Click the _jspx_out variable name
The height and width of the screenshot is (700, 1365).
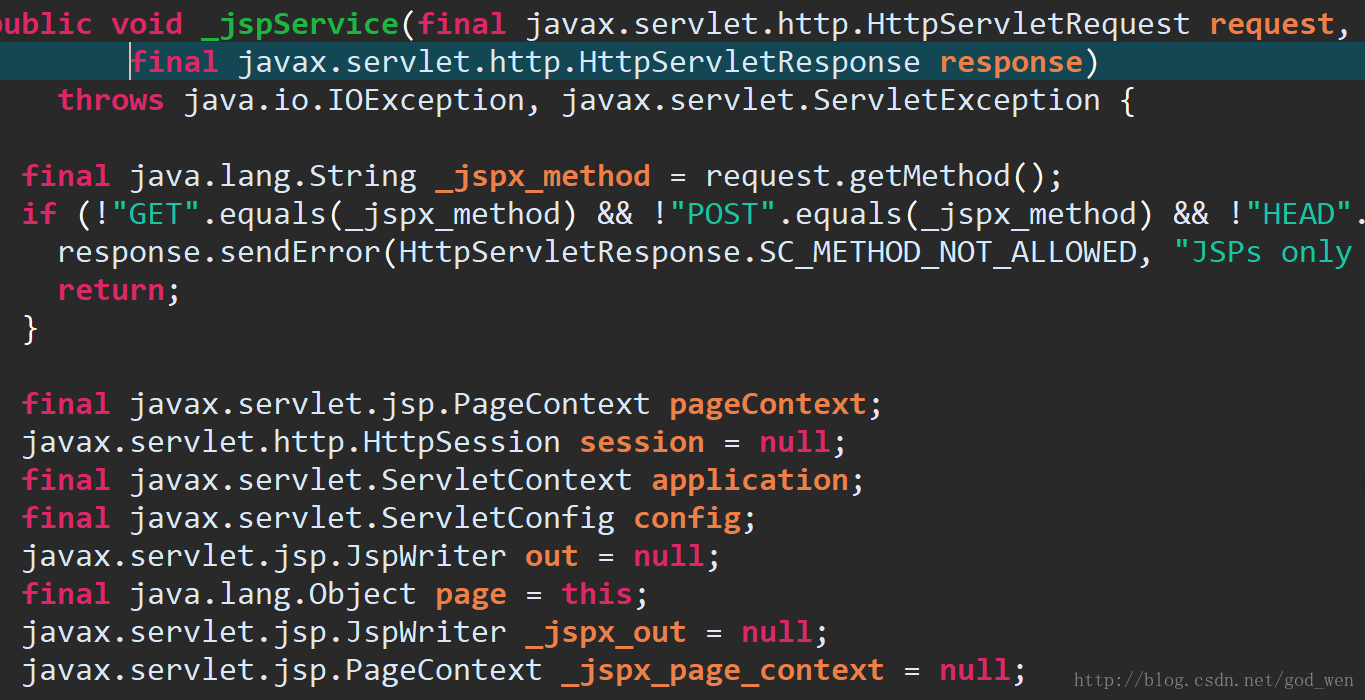[606, 633]
